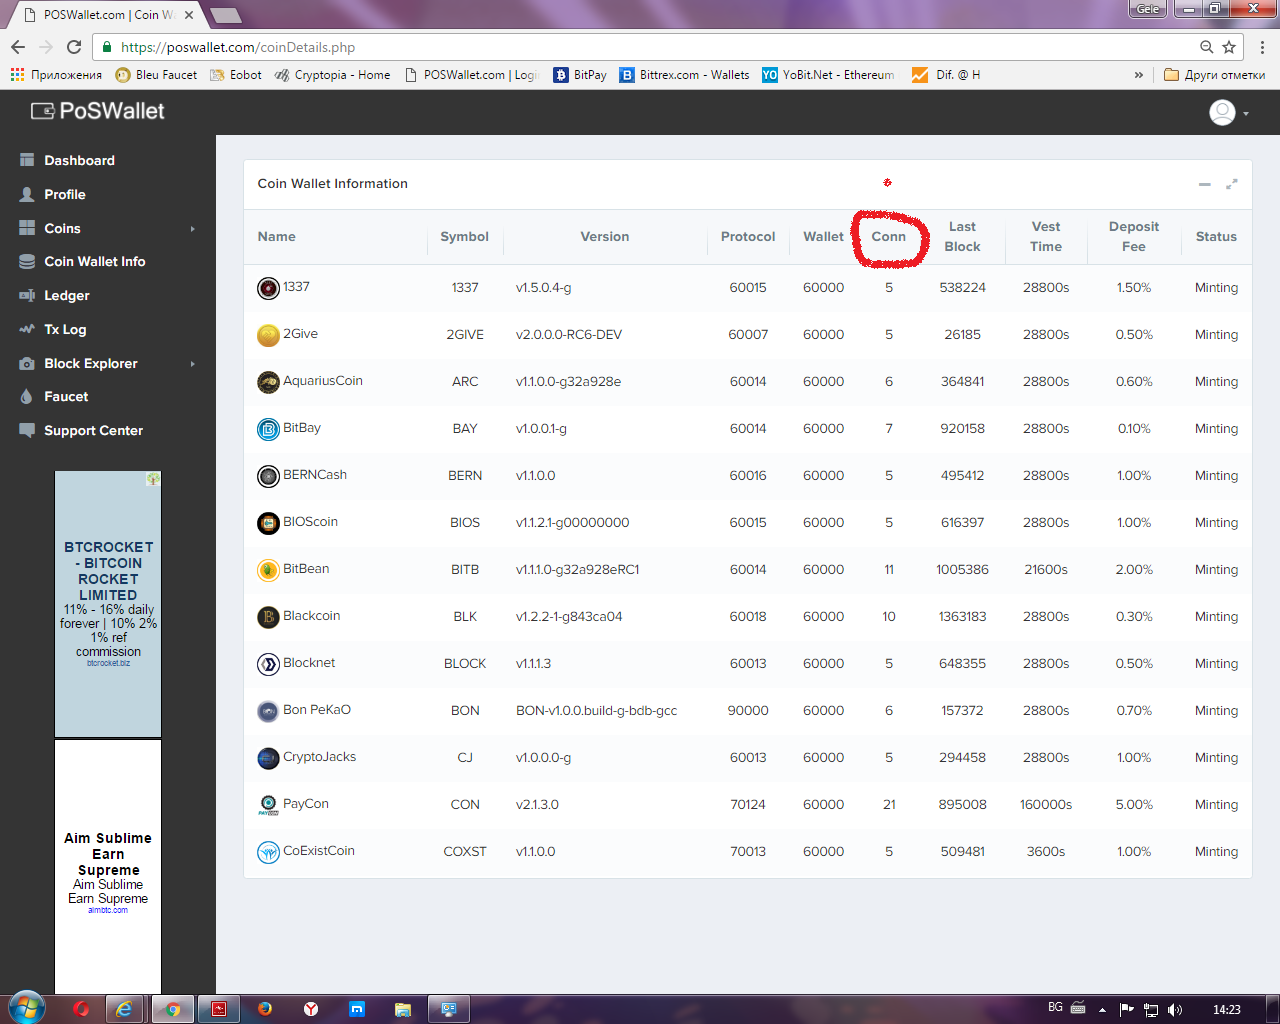This screenshot has height=1024, width=1280.
Task: Expand the Coins submenu arrow
Action: click(x=193, y=229)
